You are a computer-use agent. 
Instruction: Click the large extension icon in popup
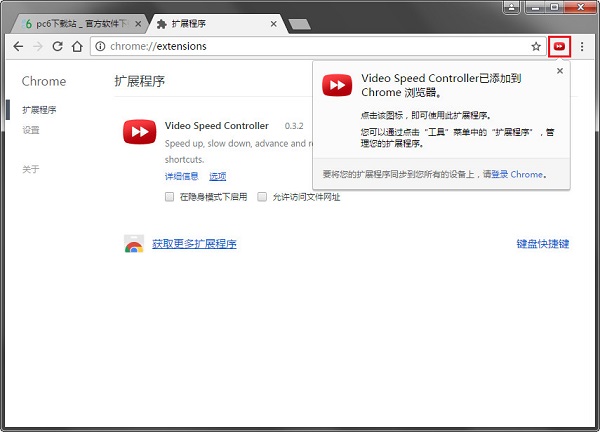(337, 85)
